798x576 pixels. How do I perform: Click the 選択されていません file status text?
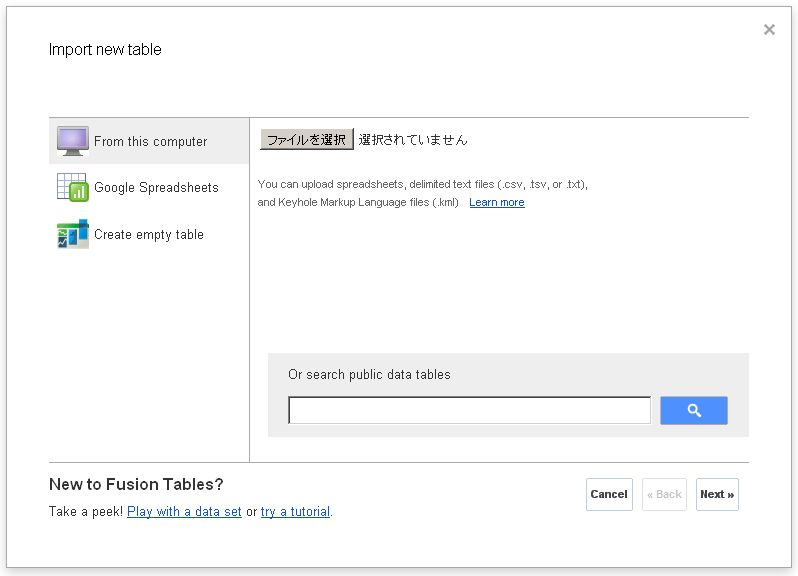point(413,140)
